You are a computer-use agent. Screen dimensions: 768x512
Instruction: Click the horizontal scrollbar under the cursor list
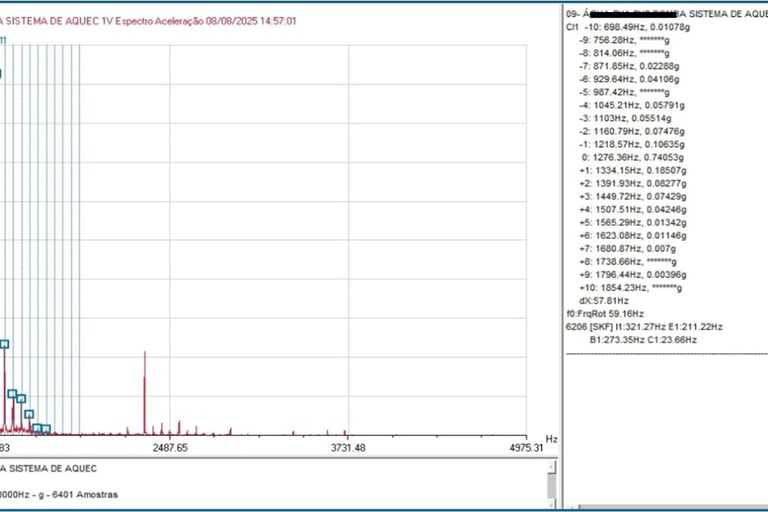(x=671, y=508)
